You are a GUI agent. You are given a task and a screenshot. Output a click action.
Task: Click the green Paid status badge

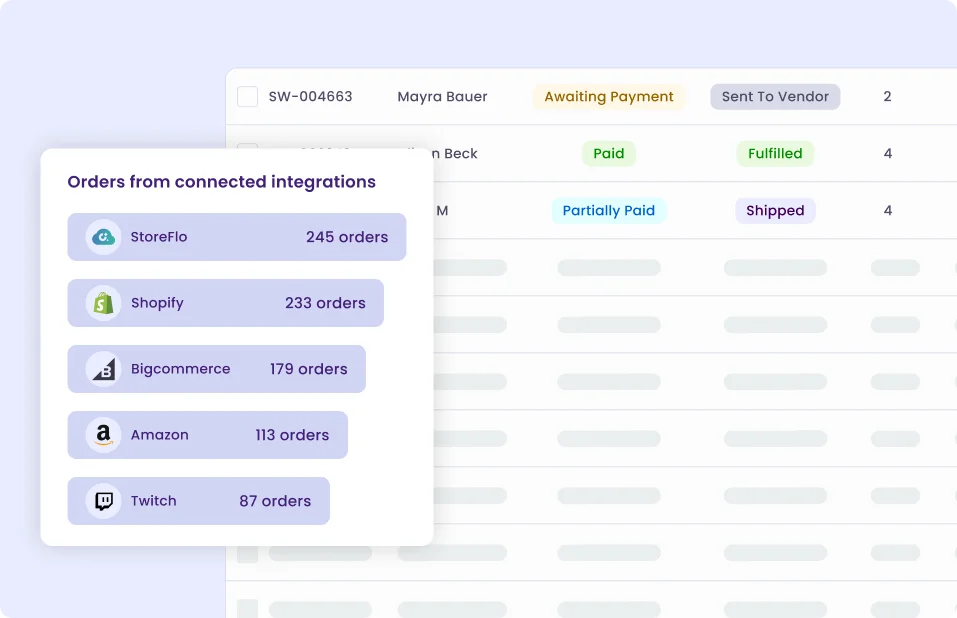pos(609,153)
